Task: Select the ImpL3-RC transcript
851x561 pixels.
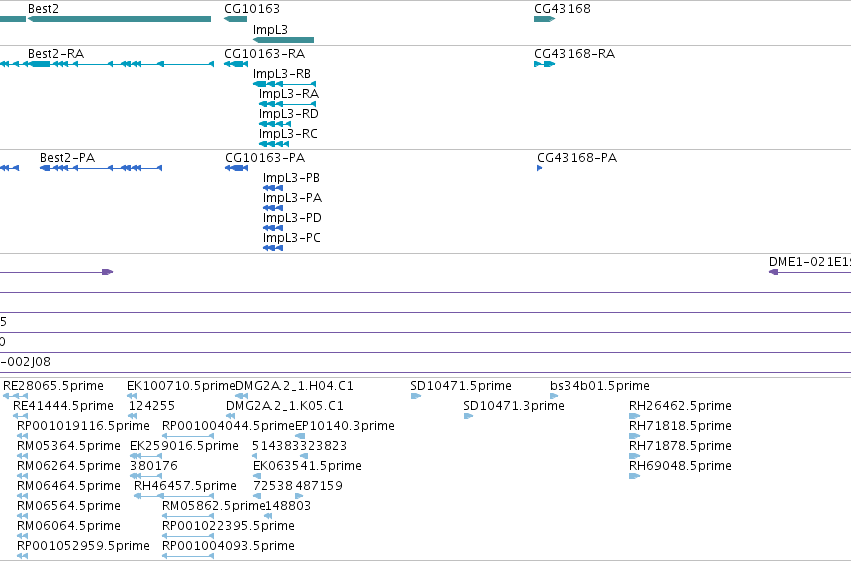Action: pyautogui.click(x=274, y=144)
